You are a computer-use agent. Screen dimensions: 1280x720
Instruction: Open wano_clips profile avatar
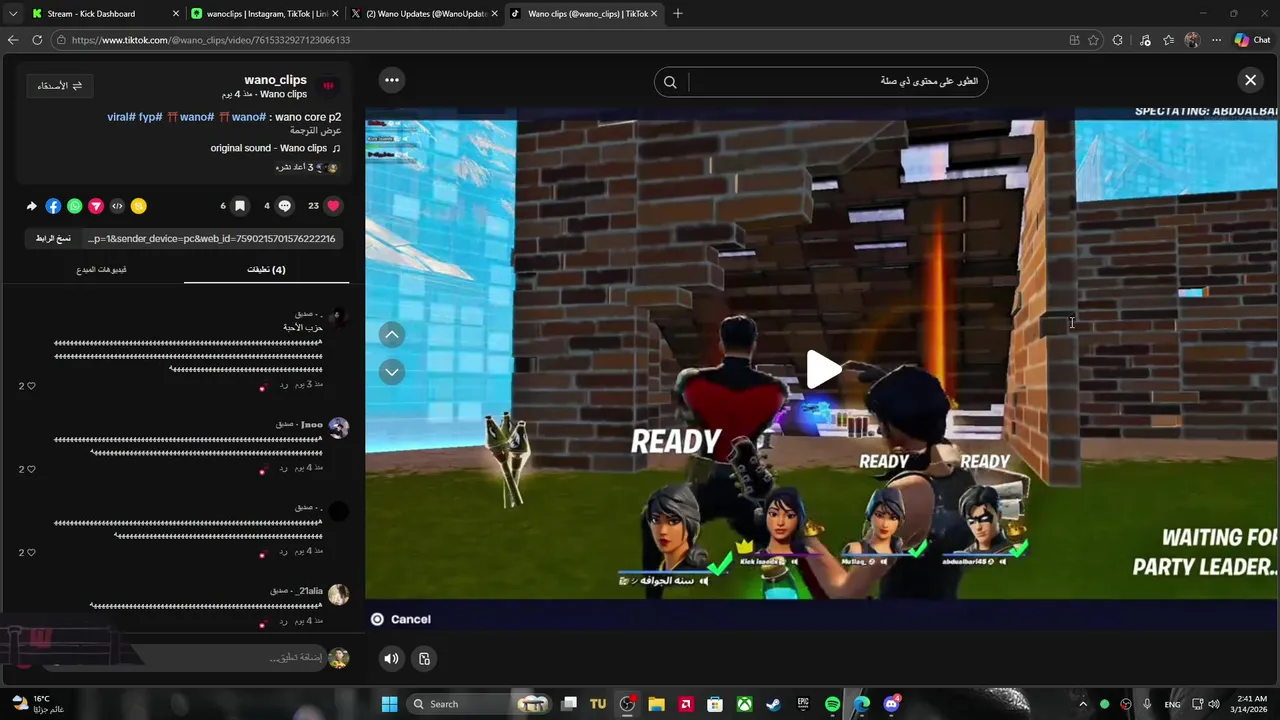(328, 86)
